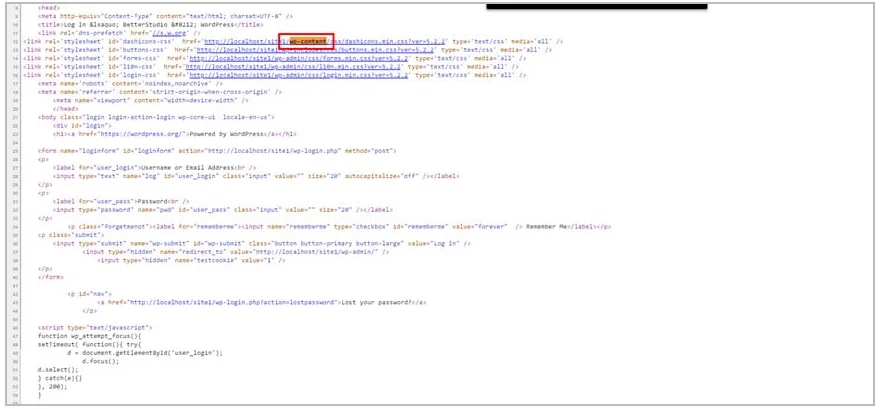Click the input name="log" line
This screenshot has height=409, width=880.
pyautogui.click(x=256, y=176)
